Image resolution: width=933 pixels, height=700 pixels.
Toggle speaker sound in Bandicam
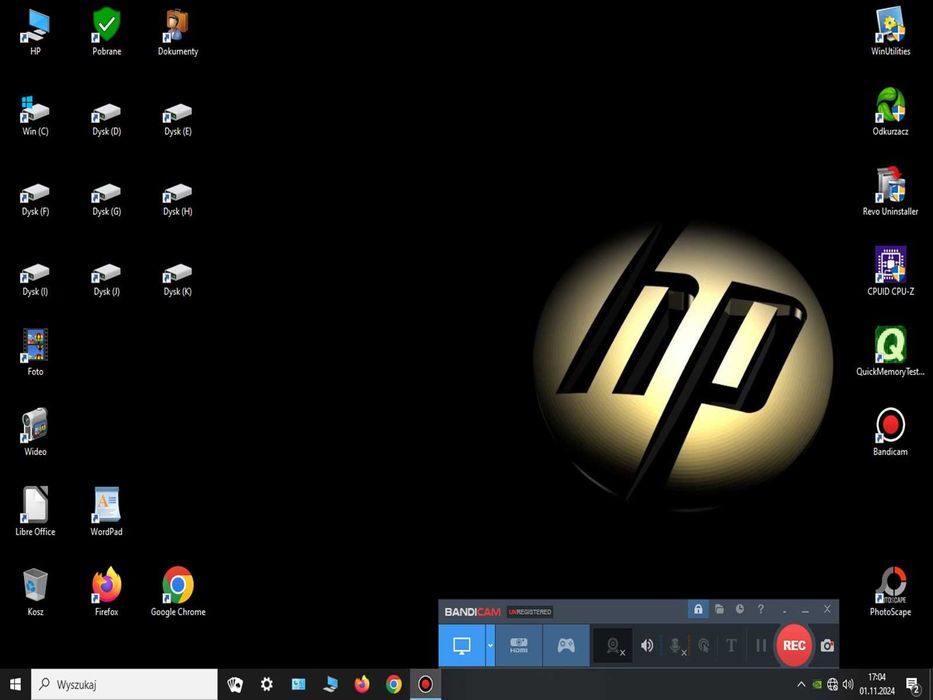tap(647, 645)
